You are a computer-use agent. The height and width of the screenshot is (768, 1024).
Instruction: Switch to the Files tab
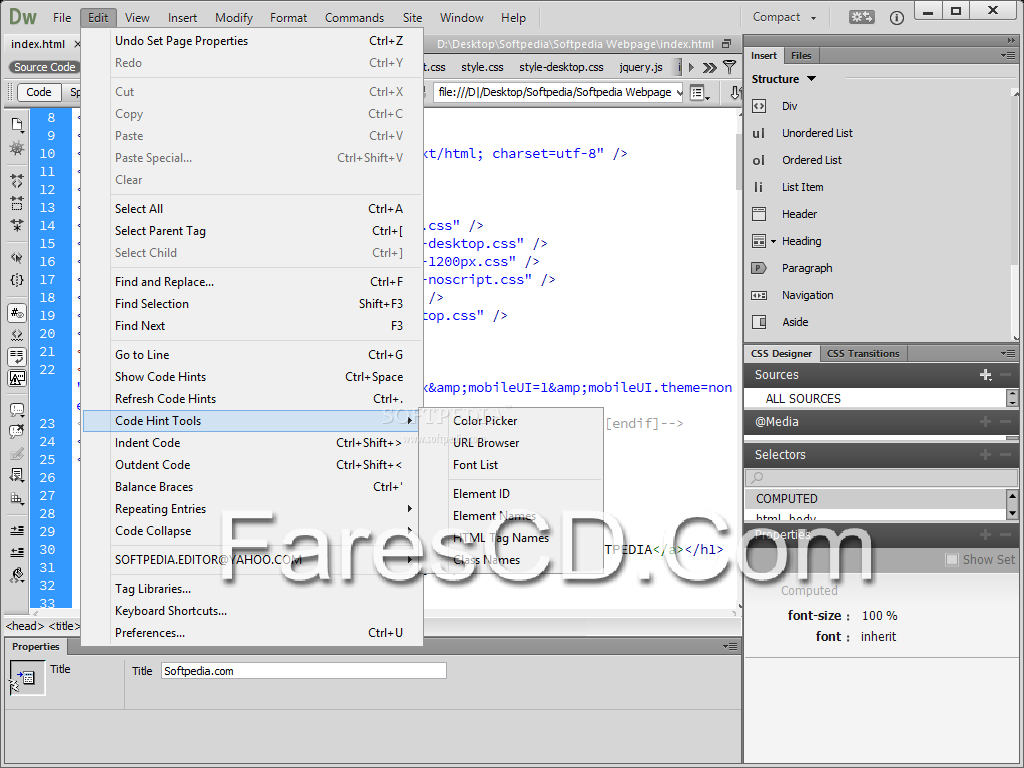(801, 56)
